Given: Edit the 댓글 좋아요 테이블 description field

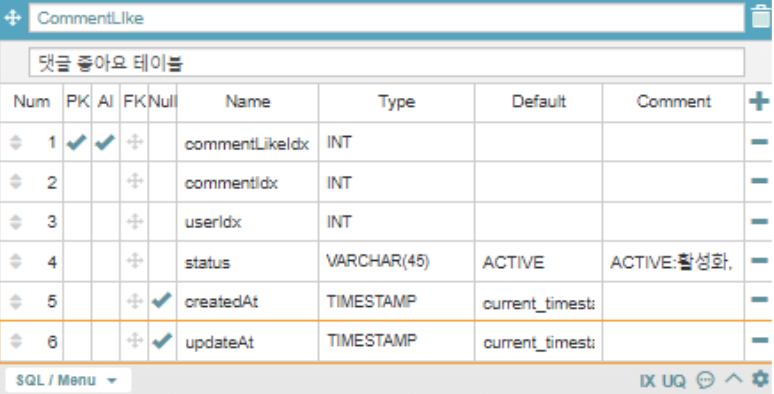Looking at the screenshot, I should point(387,62).
